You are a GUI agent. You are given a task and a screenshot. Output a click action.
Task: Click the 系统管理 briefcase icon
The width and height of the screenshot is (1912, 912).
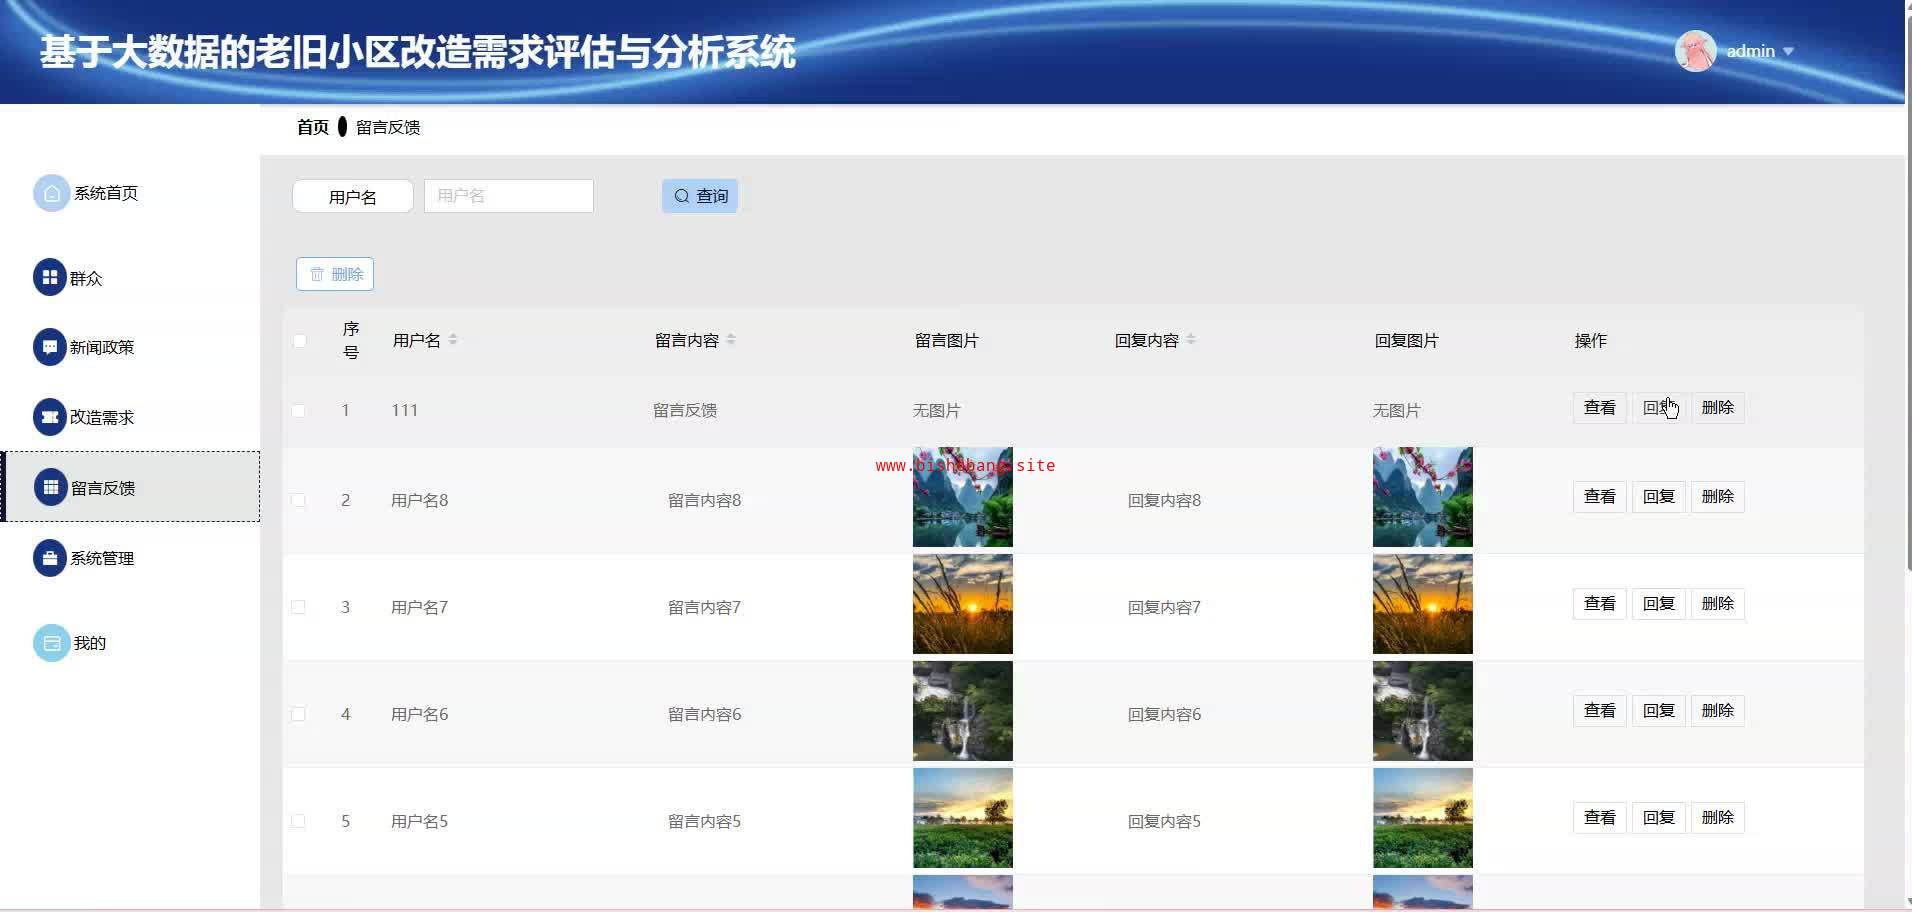[50, 558]
